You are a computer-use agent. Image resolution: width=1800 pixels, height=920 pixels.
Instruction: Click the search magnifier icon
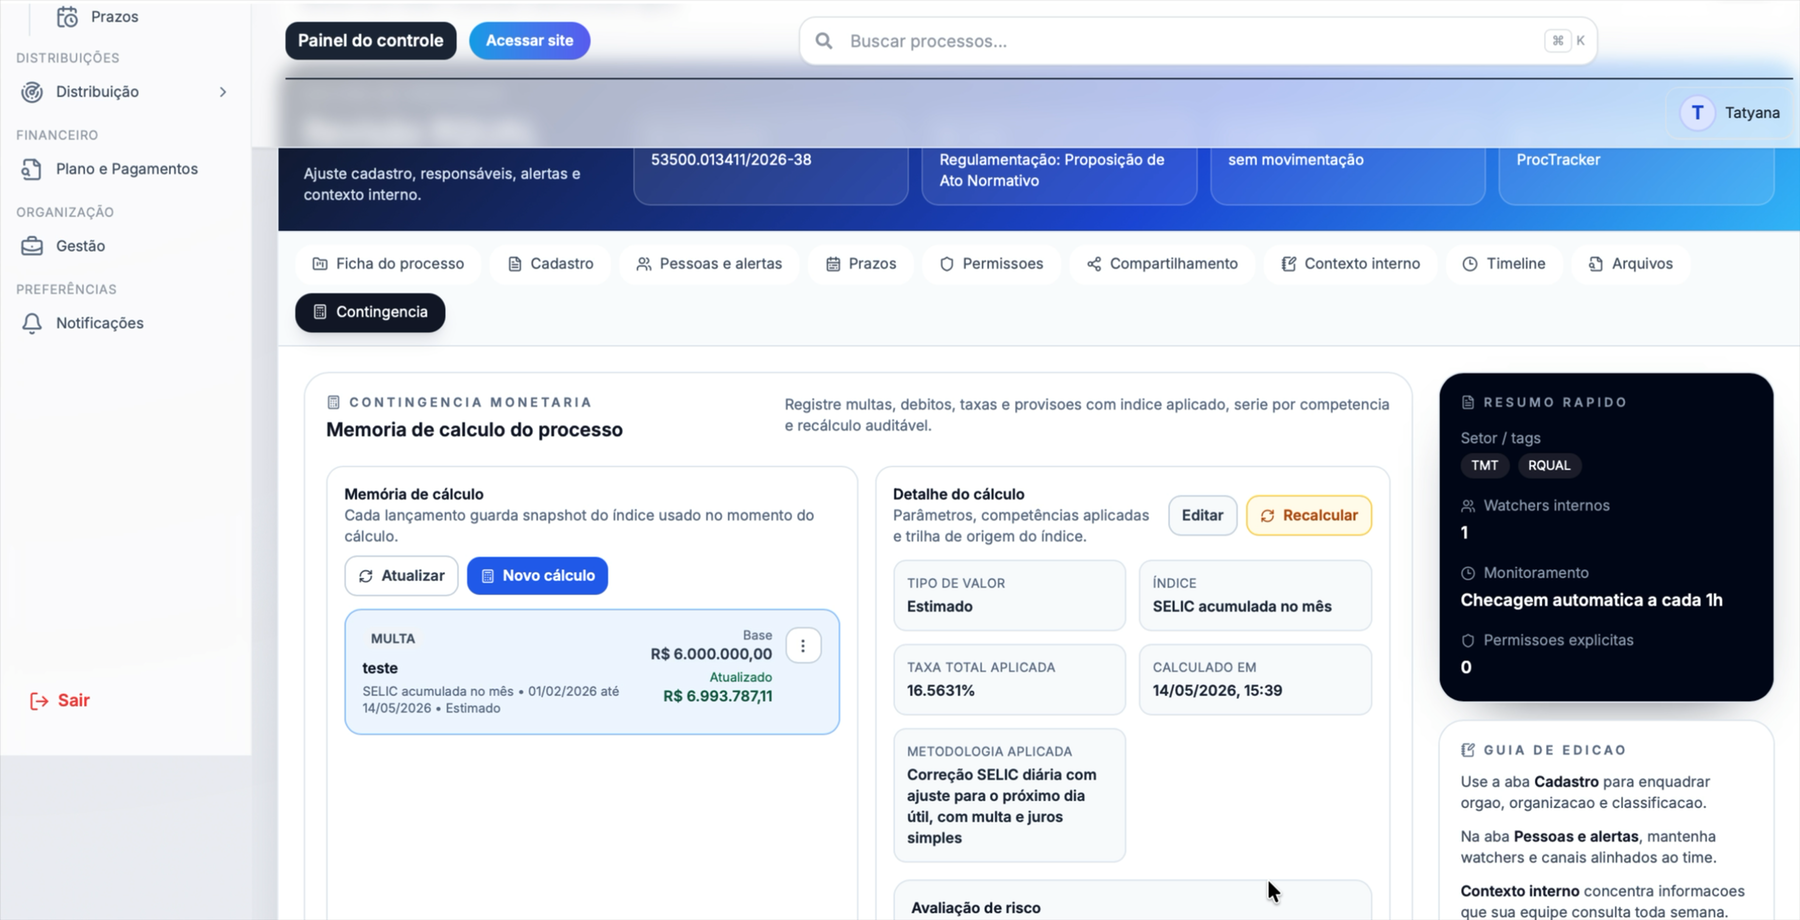824,41
